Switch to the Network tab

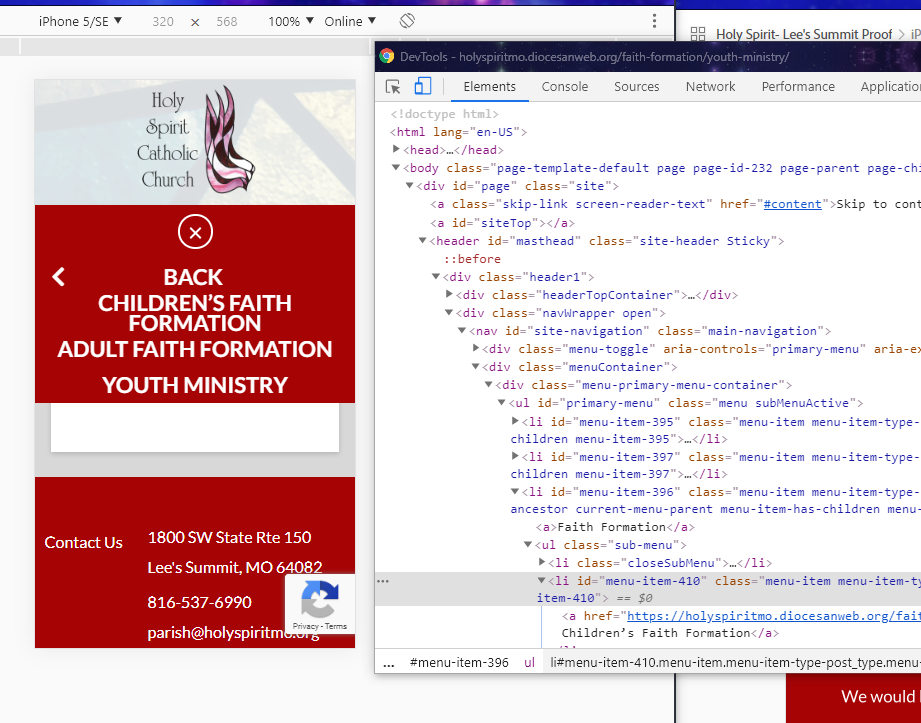click(710, 87)
